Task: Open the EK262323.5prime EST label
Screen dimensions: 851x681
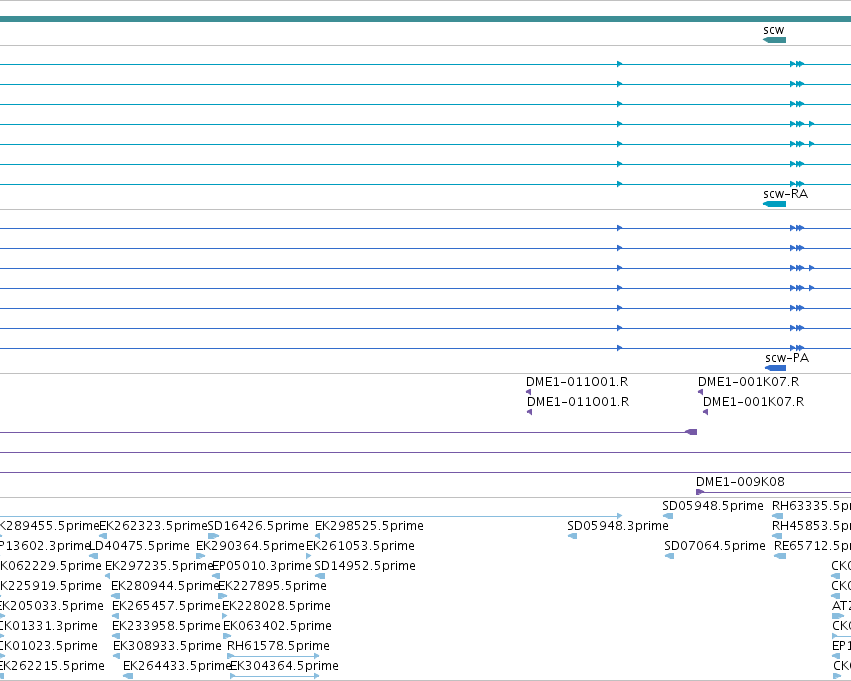Action: [x=154, y=526]
